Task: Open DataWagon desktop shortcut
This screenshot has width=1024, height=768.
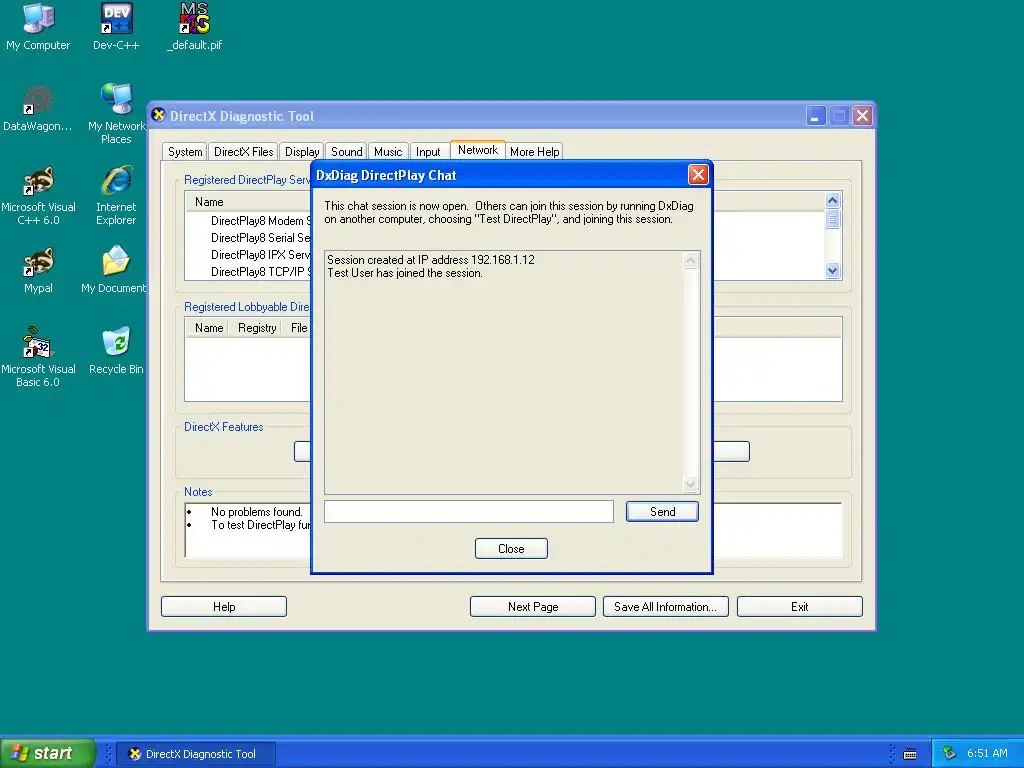Action: click(x=38, y=108)
